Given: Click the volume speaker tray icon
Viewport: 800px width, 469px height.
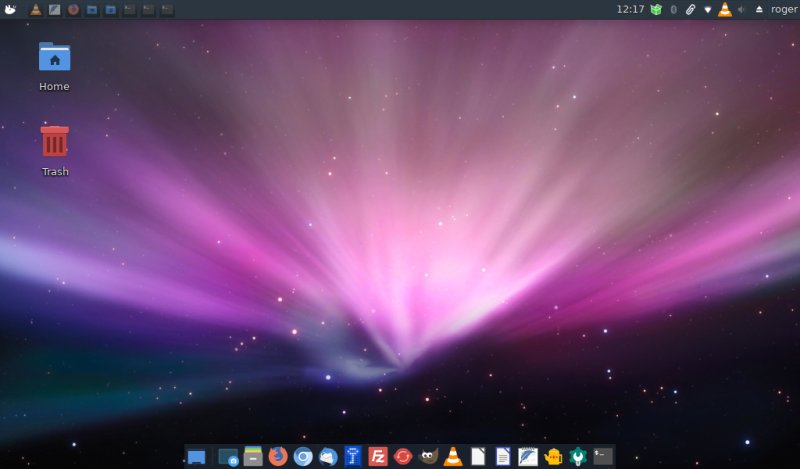Looking at the screenshot, I should pyautogui.click(x=742, y=9).
